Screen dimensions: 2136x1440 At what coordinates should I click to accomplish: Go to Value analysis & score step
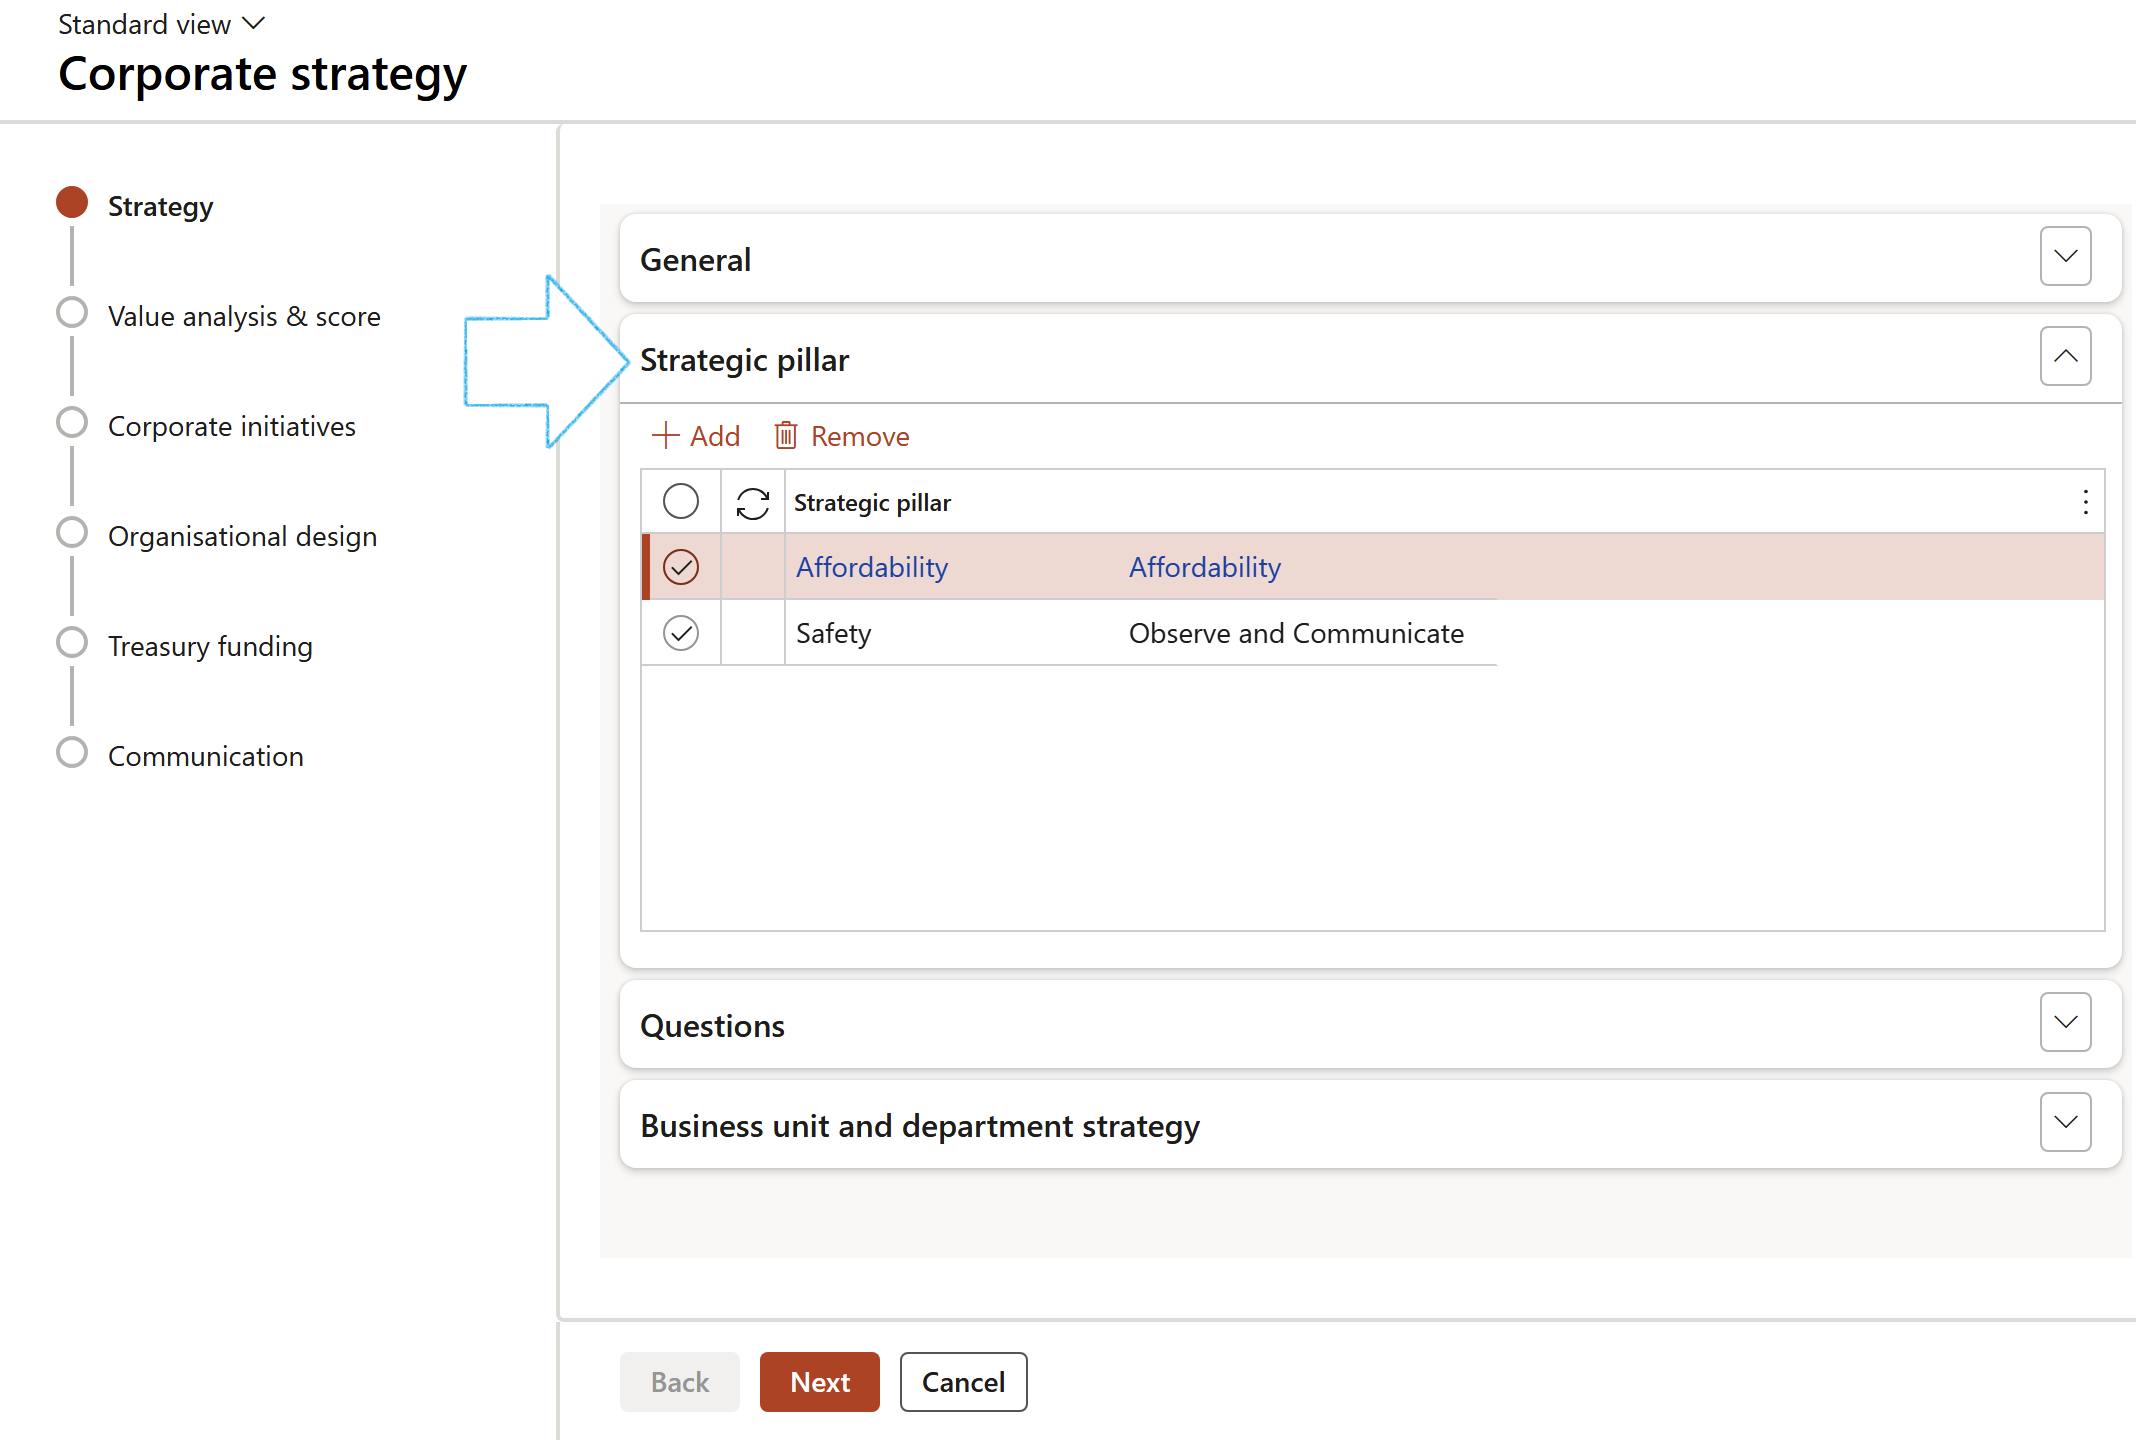(244, 316)
